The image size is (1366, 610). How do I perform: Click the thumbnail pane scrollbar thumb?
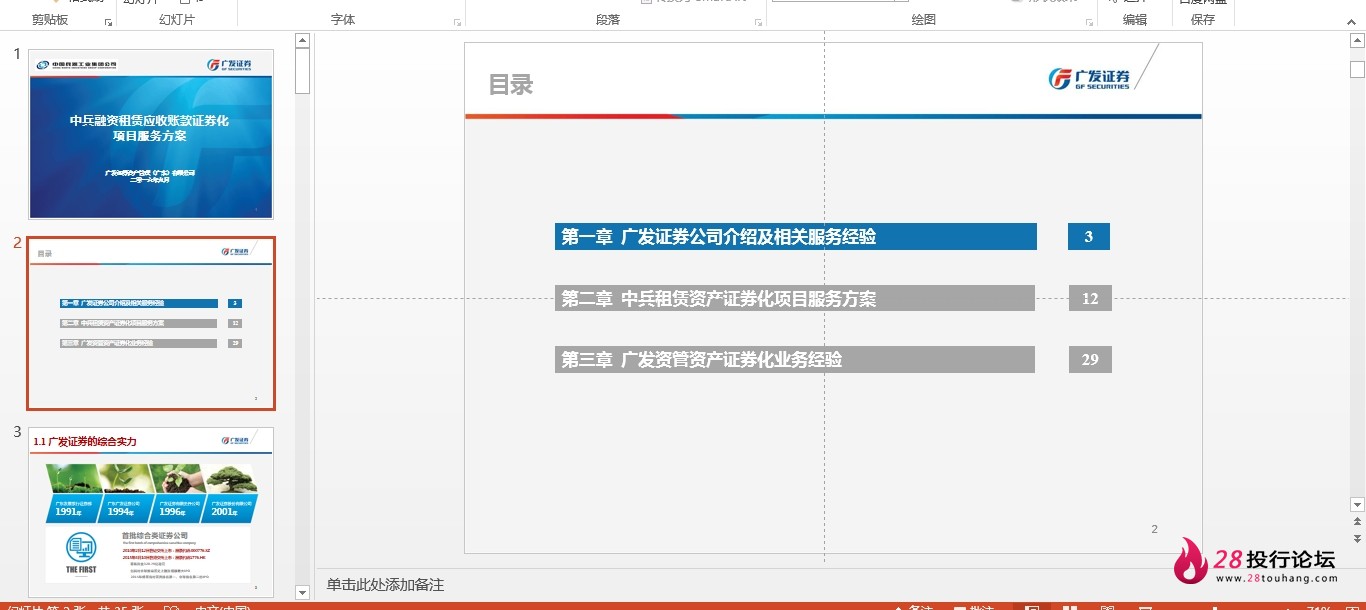point(302,72)
